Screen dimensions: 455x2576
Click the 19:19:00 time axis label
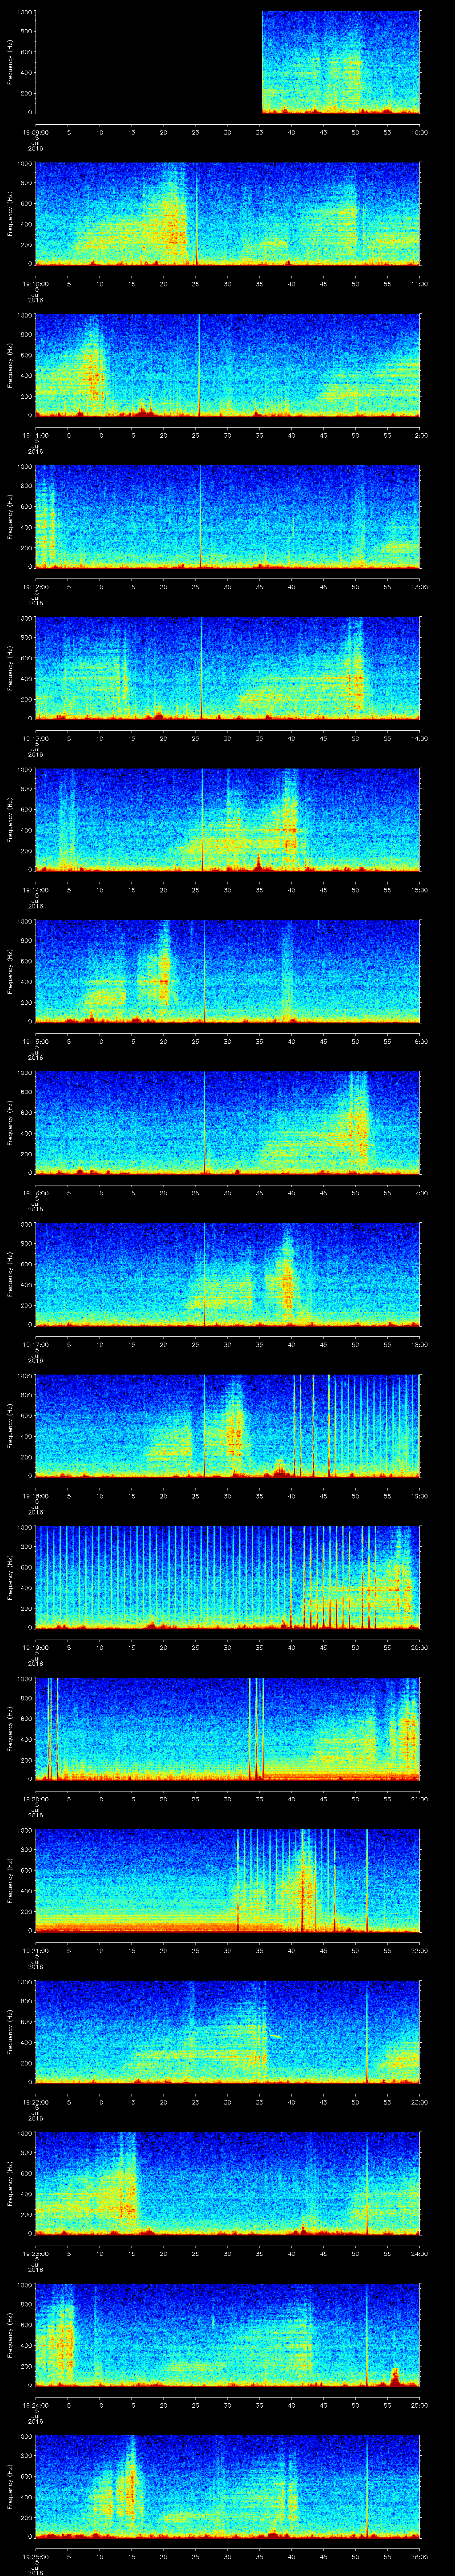coord(35,1647)
